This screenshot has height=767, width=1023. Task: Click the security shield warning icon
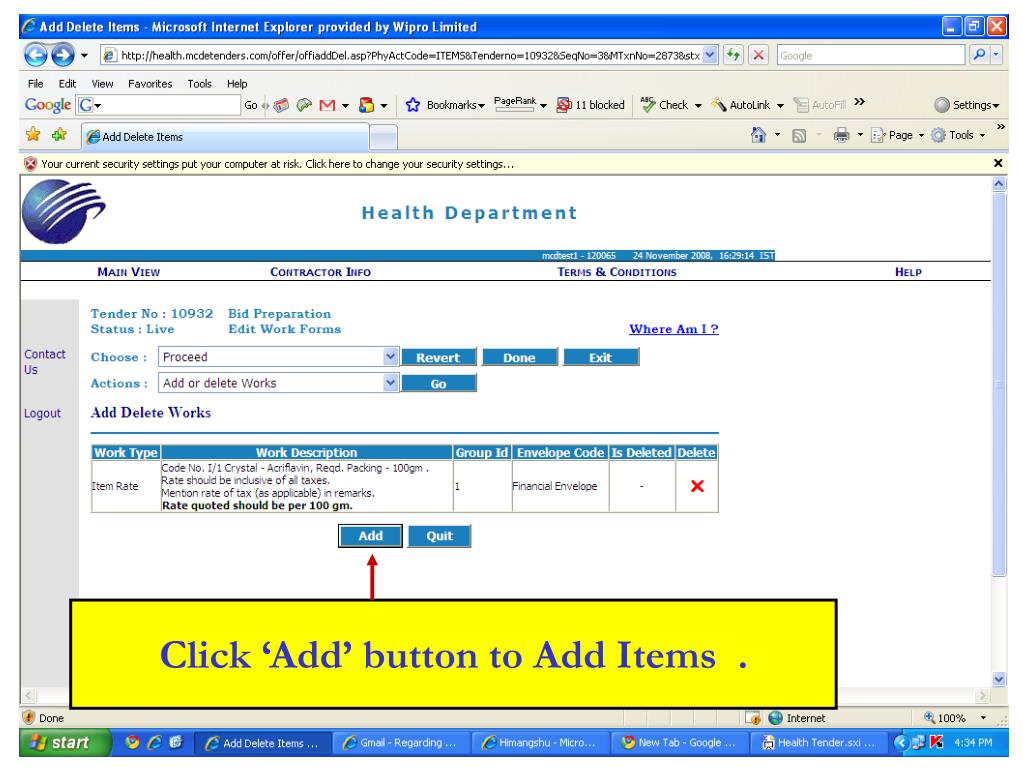point(30,164)
